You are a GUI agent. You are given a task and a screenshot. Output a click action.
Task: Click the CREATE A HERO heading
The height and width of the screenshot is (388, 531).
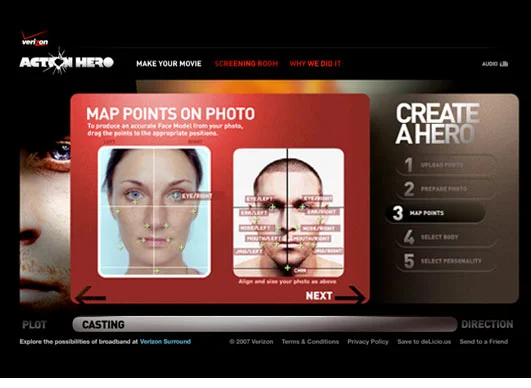click(438, 124)
